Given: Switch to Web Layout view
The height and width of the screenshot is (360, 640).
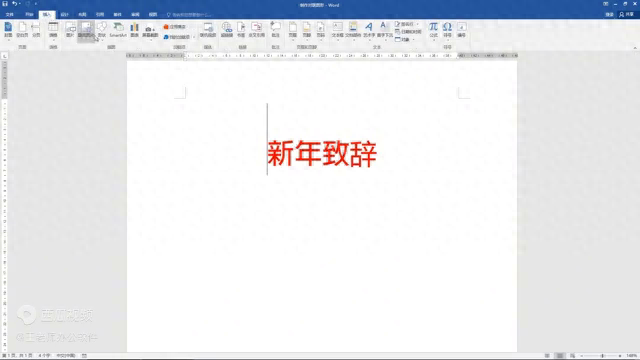Looking at the screenshot, I should coord(572,356).
